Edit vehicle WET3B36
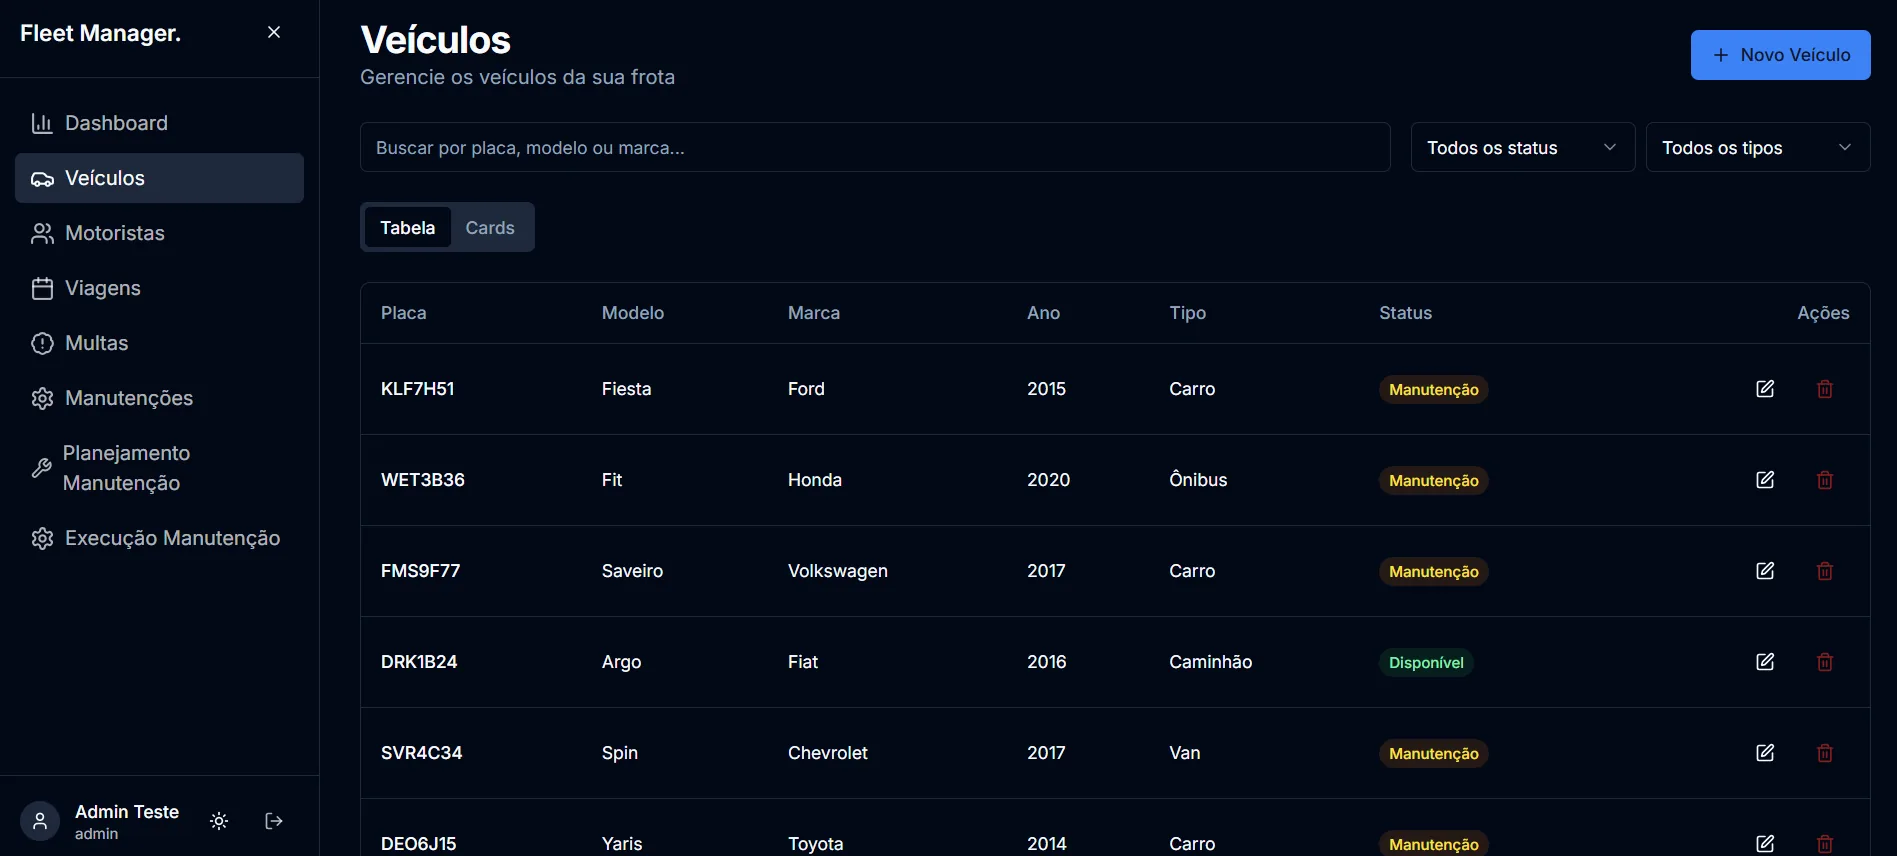1897x856 pixels. (1765, 480)
